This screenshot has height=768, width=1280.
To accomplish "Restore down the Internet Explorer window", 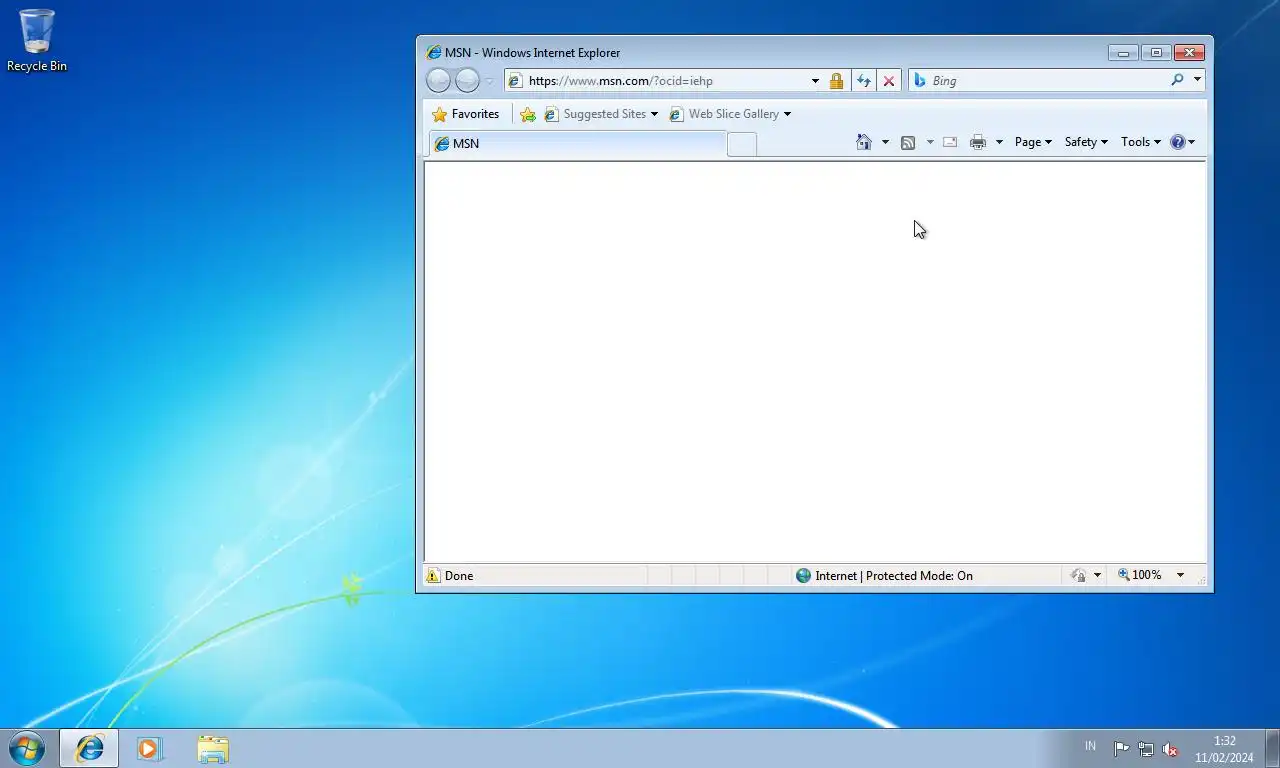I will tap(1156, 53).
